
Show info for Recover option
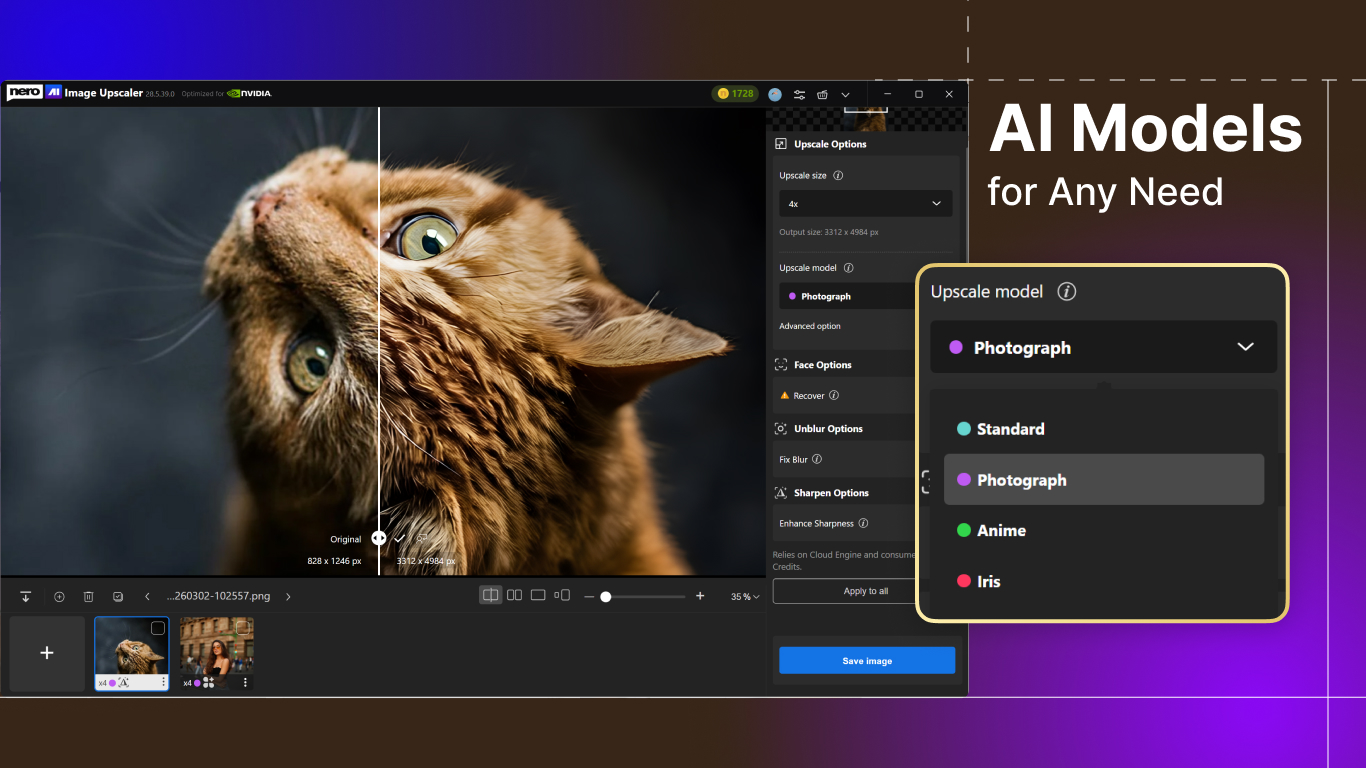(834, 396)
